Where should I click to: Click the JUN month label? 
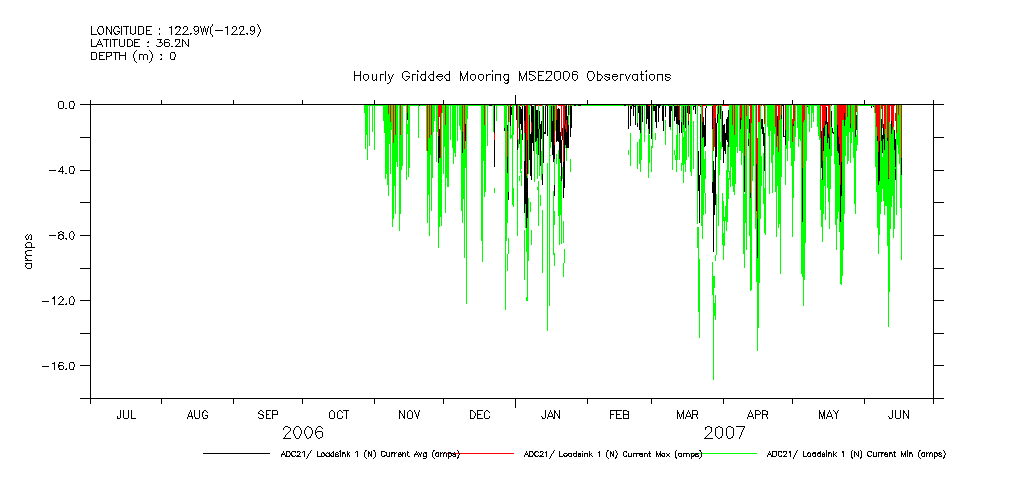[898, 414]
